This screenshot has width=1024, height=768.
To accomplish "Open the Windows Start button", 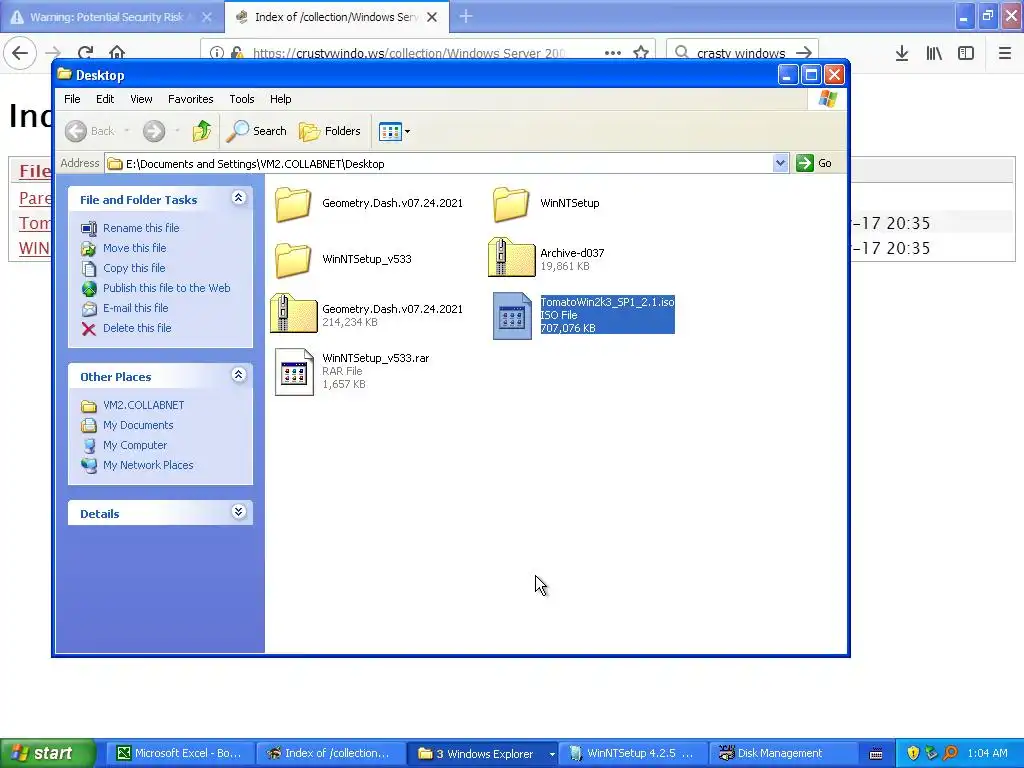I will 48,754.
